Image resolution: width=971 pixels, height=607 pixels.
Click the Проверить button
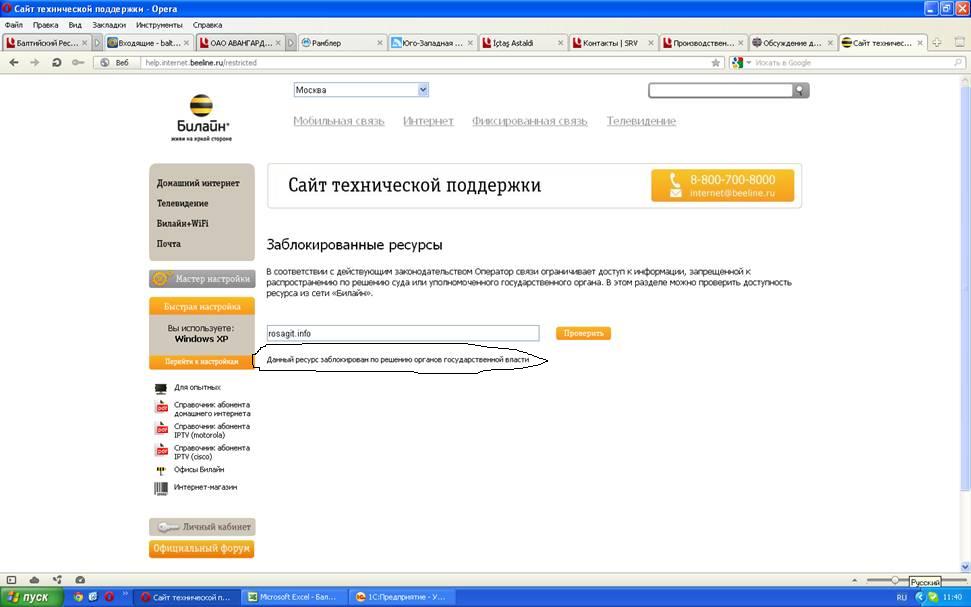click(583, 333)
